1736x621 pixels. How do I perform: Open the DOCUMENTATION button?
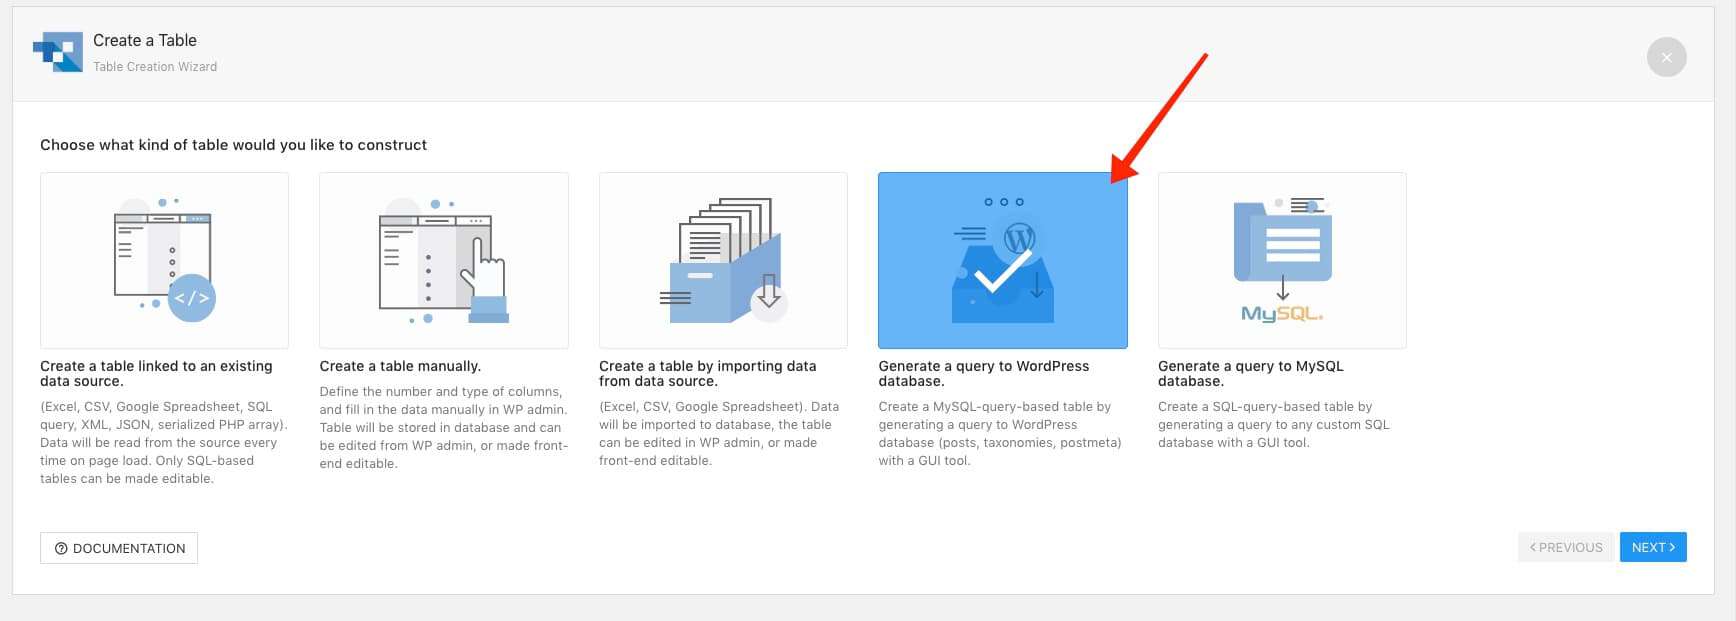119,548
